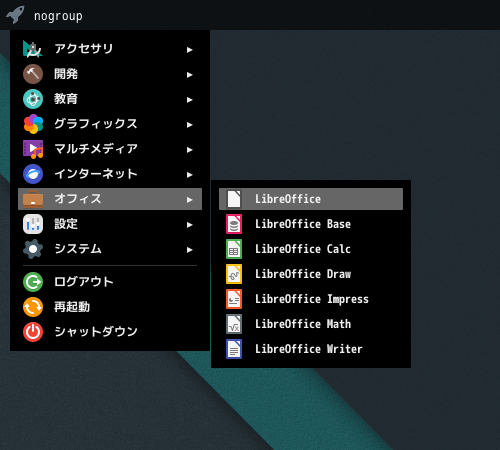Click the sliders icon for 設定
500x450 pixels.
(x=33, y=224)
